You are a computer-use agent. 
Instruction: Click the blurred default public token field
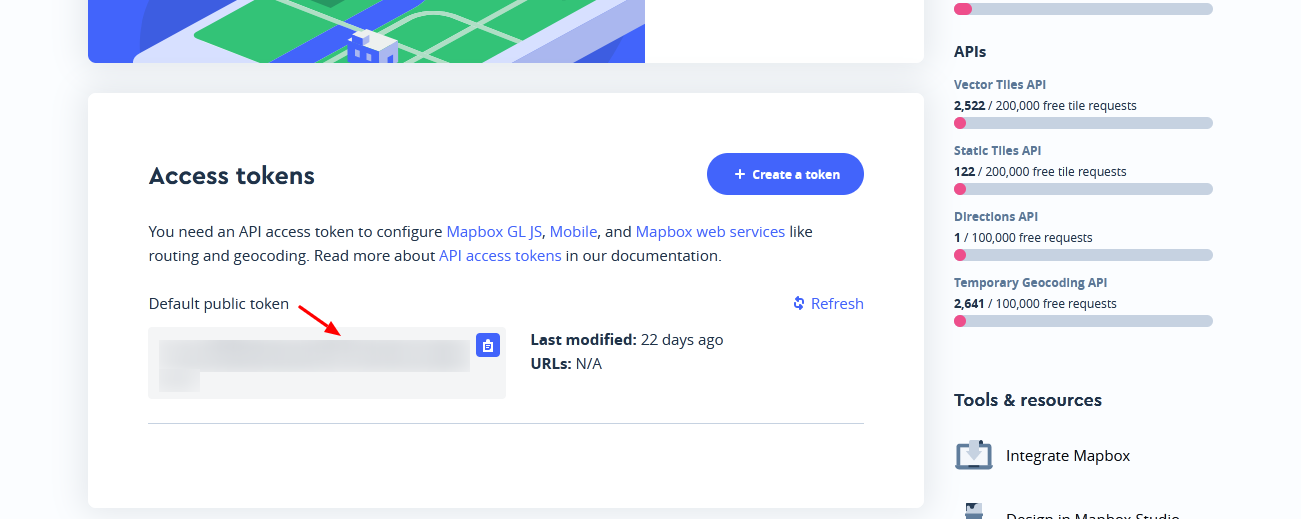point(314,357)
